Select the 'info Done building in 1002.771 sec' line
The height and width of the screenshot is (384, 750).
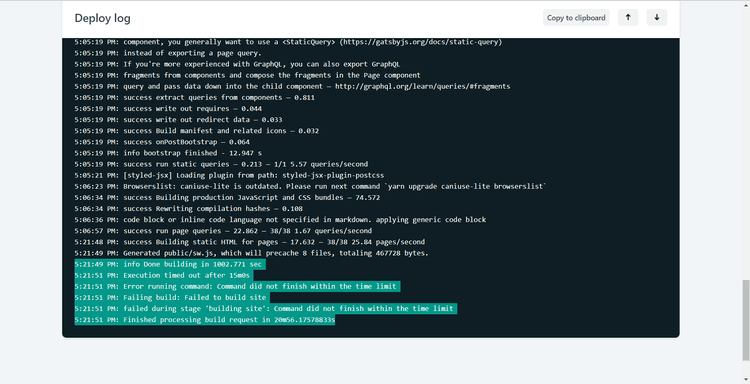tap(170, 264)
